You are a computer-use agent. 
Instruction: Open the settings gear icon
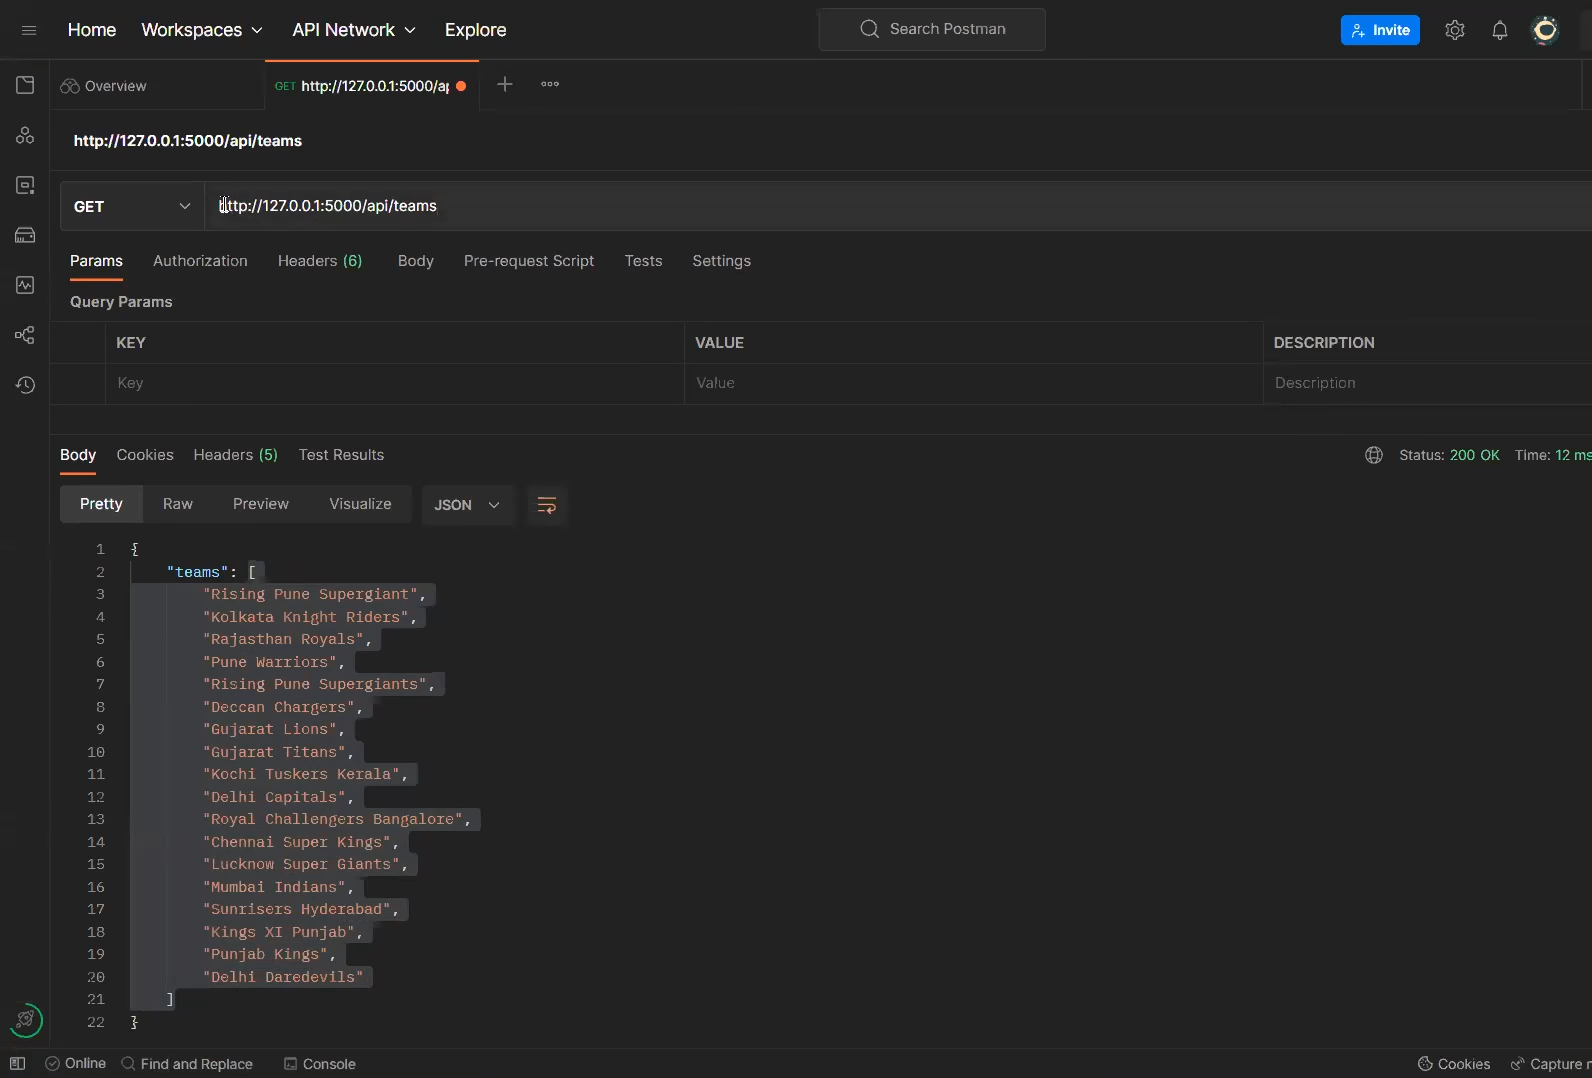coord(1455,30)
